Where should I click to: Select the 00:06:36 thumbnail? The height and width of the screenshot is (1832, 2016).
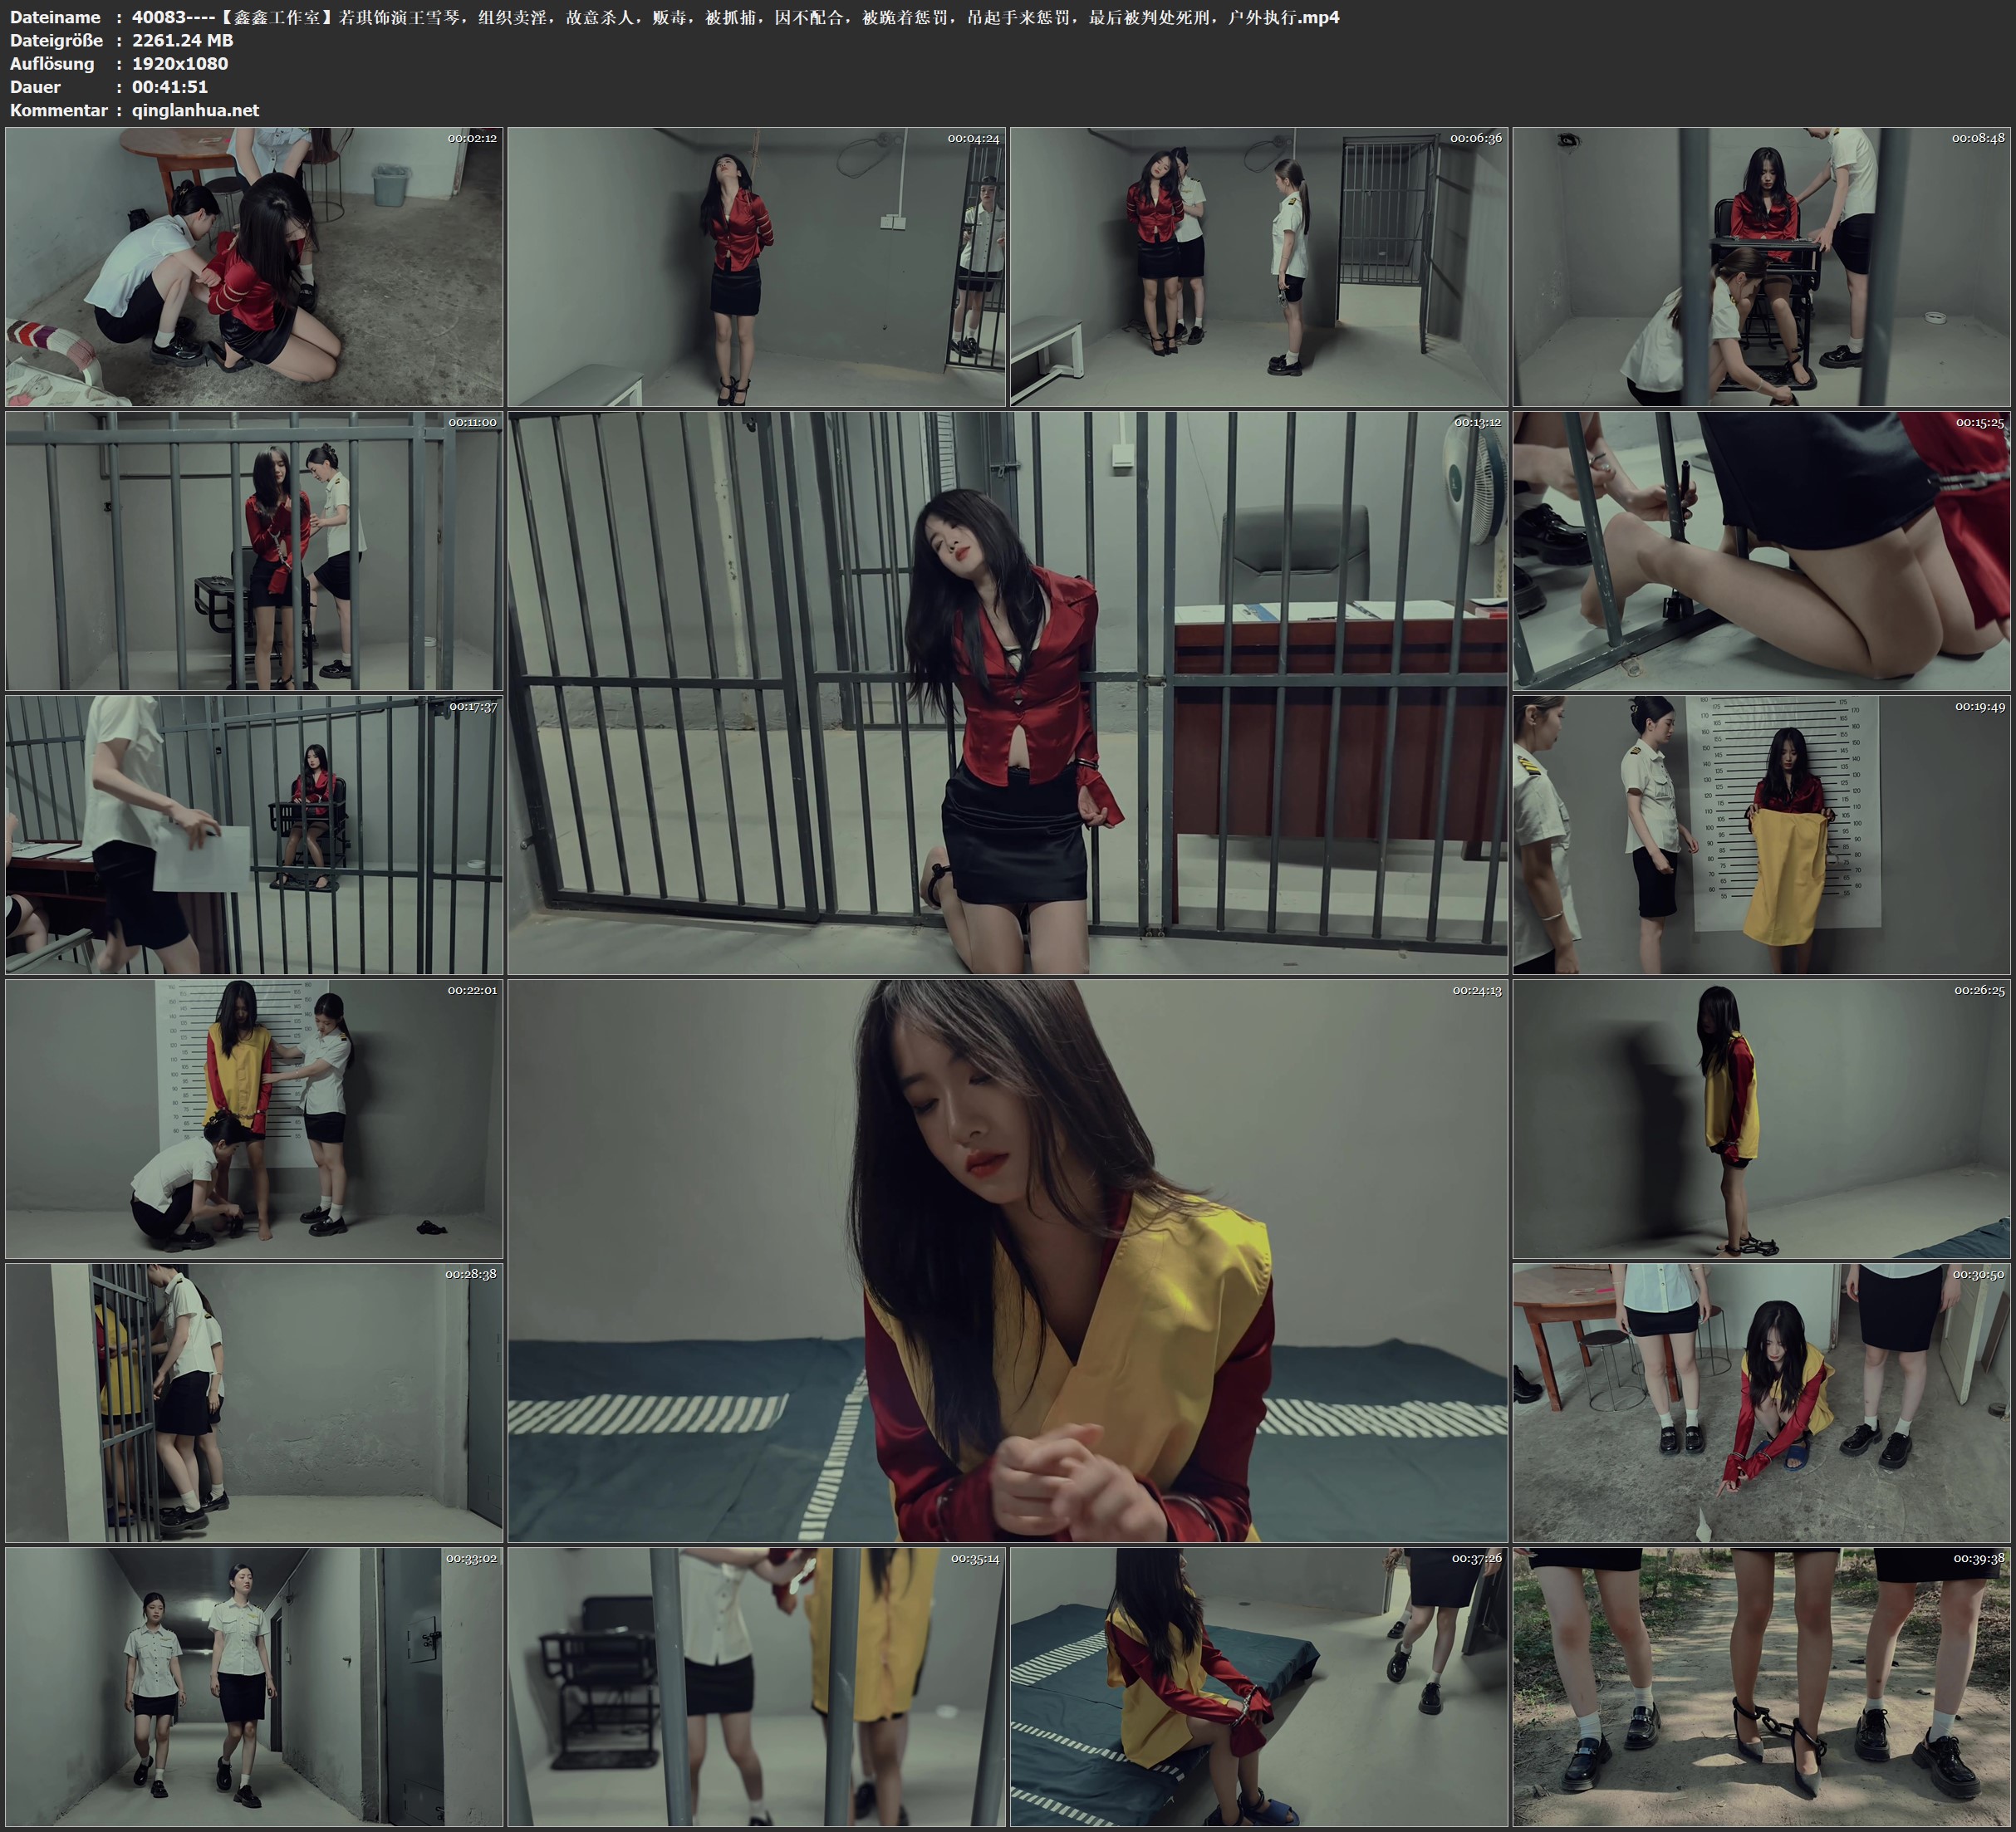[x=1258, y=266]
